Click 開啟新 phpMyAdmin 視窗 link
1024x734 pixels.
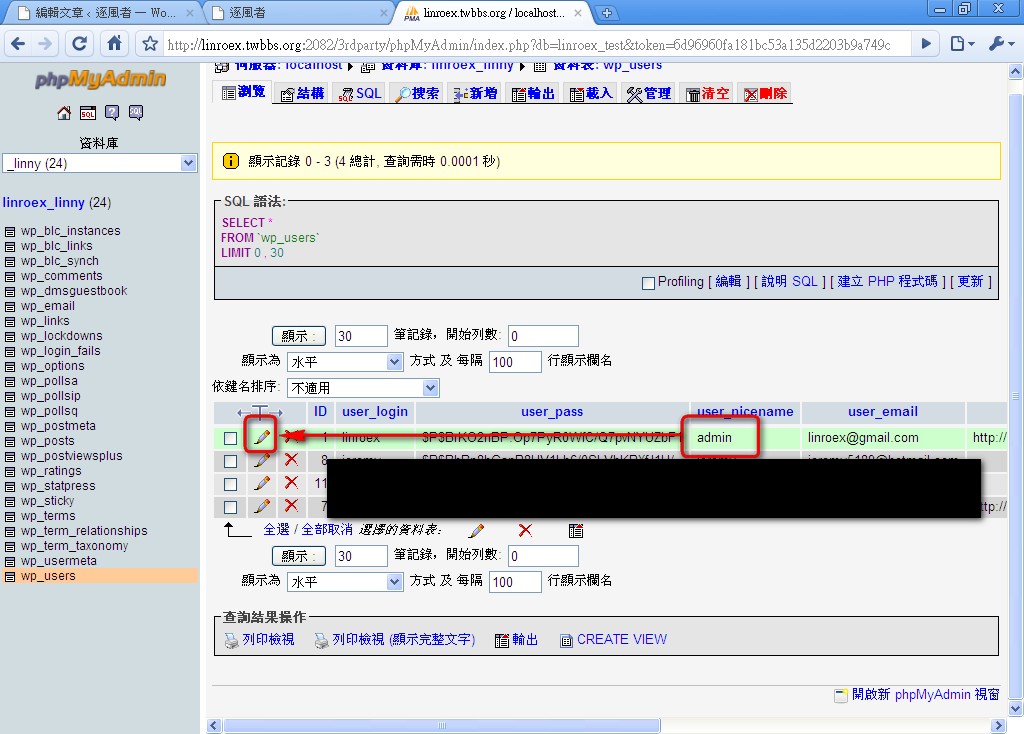point(925,695)
